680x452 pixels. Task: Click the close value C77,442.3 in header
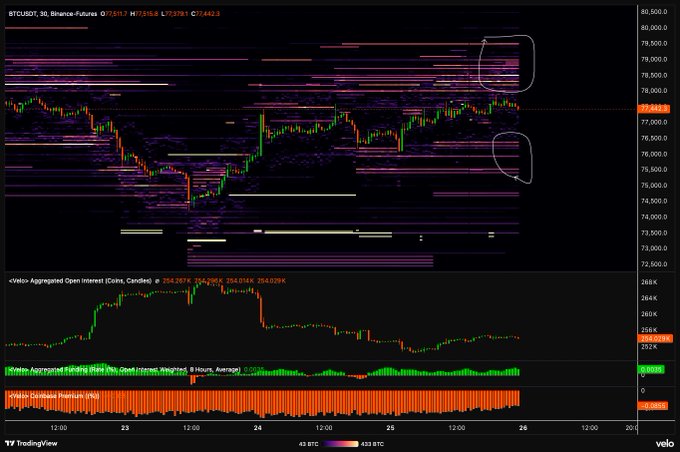point(206,14)
